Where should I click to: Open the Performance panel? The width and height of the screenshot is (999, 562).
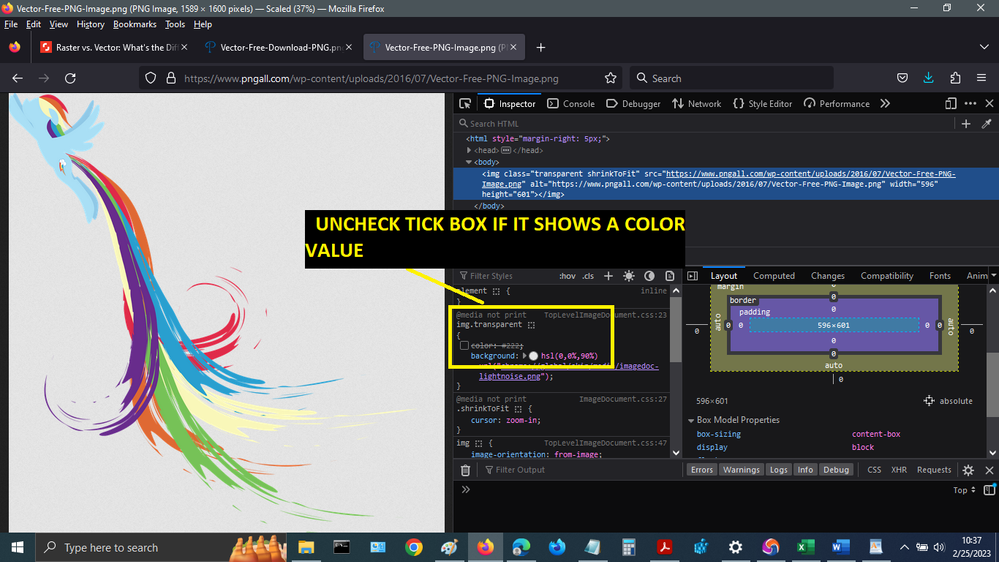click(x=837, y=104)
